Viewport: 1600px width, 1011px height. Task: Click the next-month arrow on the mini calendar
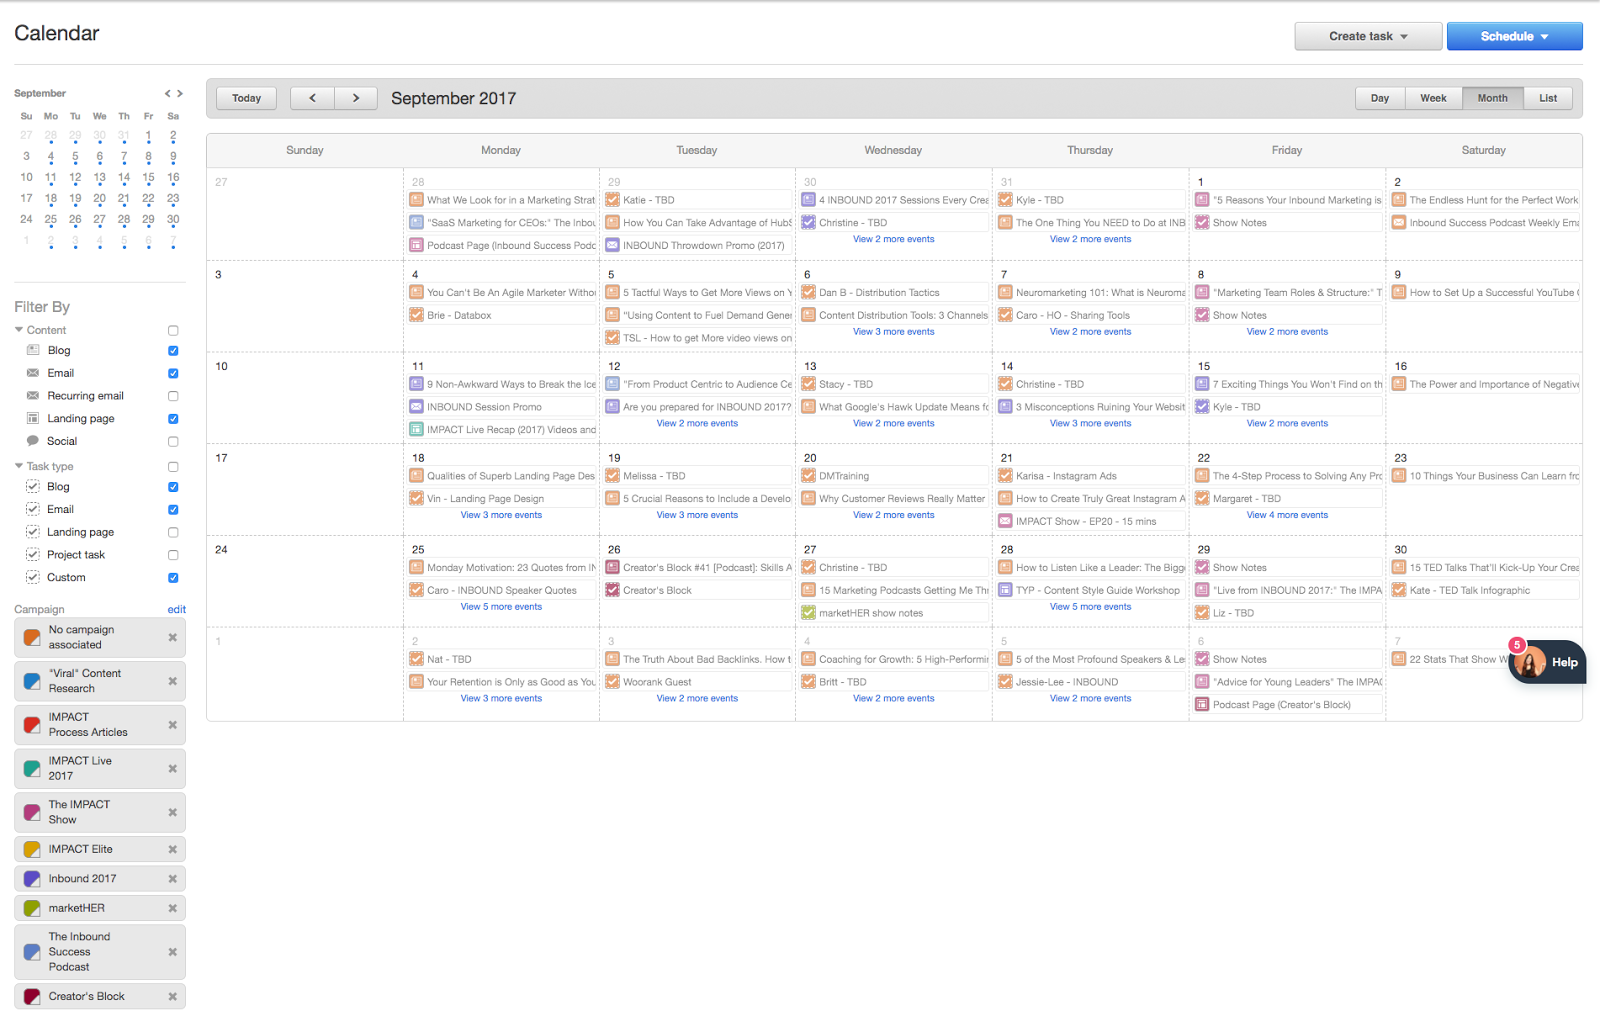pyautogui.click(x=181, y=93)
